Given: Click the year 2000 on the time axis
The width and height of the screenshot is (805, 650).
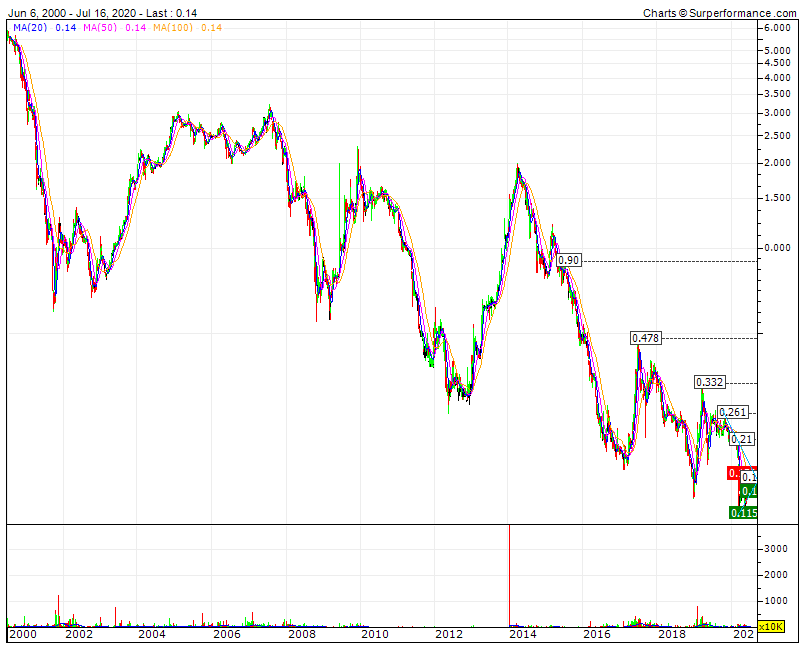Looking at the screenshot, I should pos(24,634).
